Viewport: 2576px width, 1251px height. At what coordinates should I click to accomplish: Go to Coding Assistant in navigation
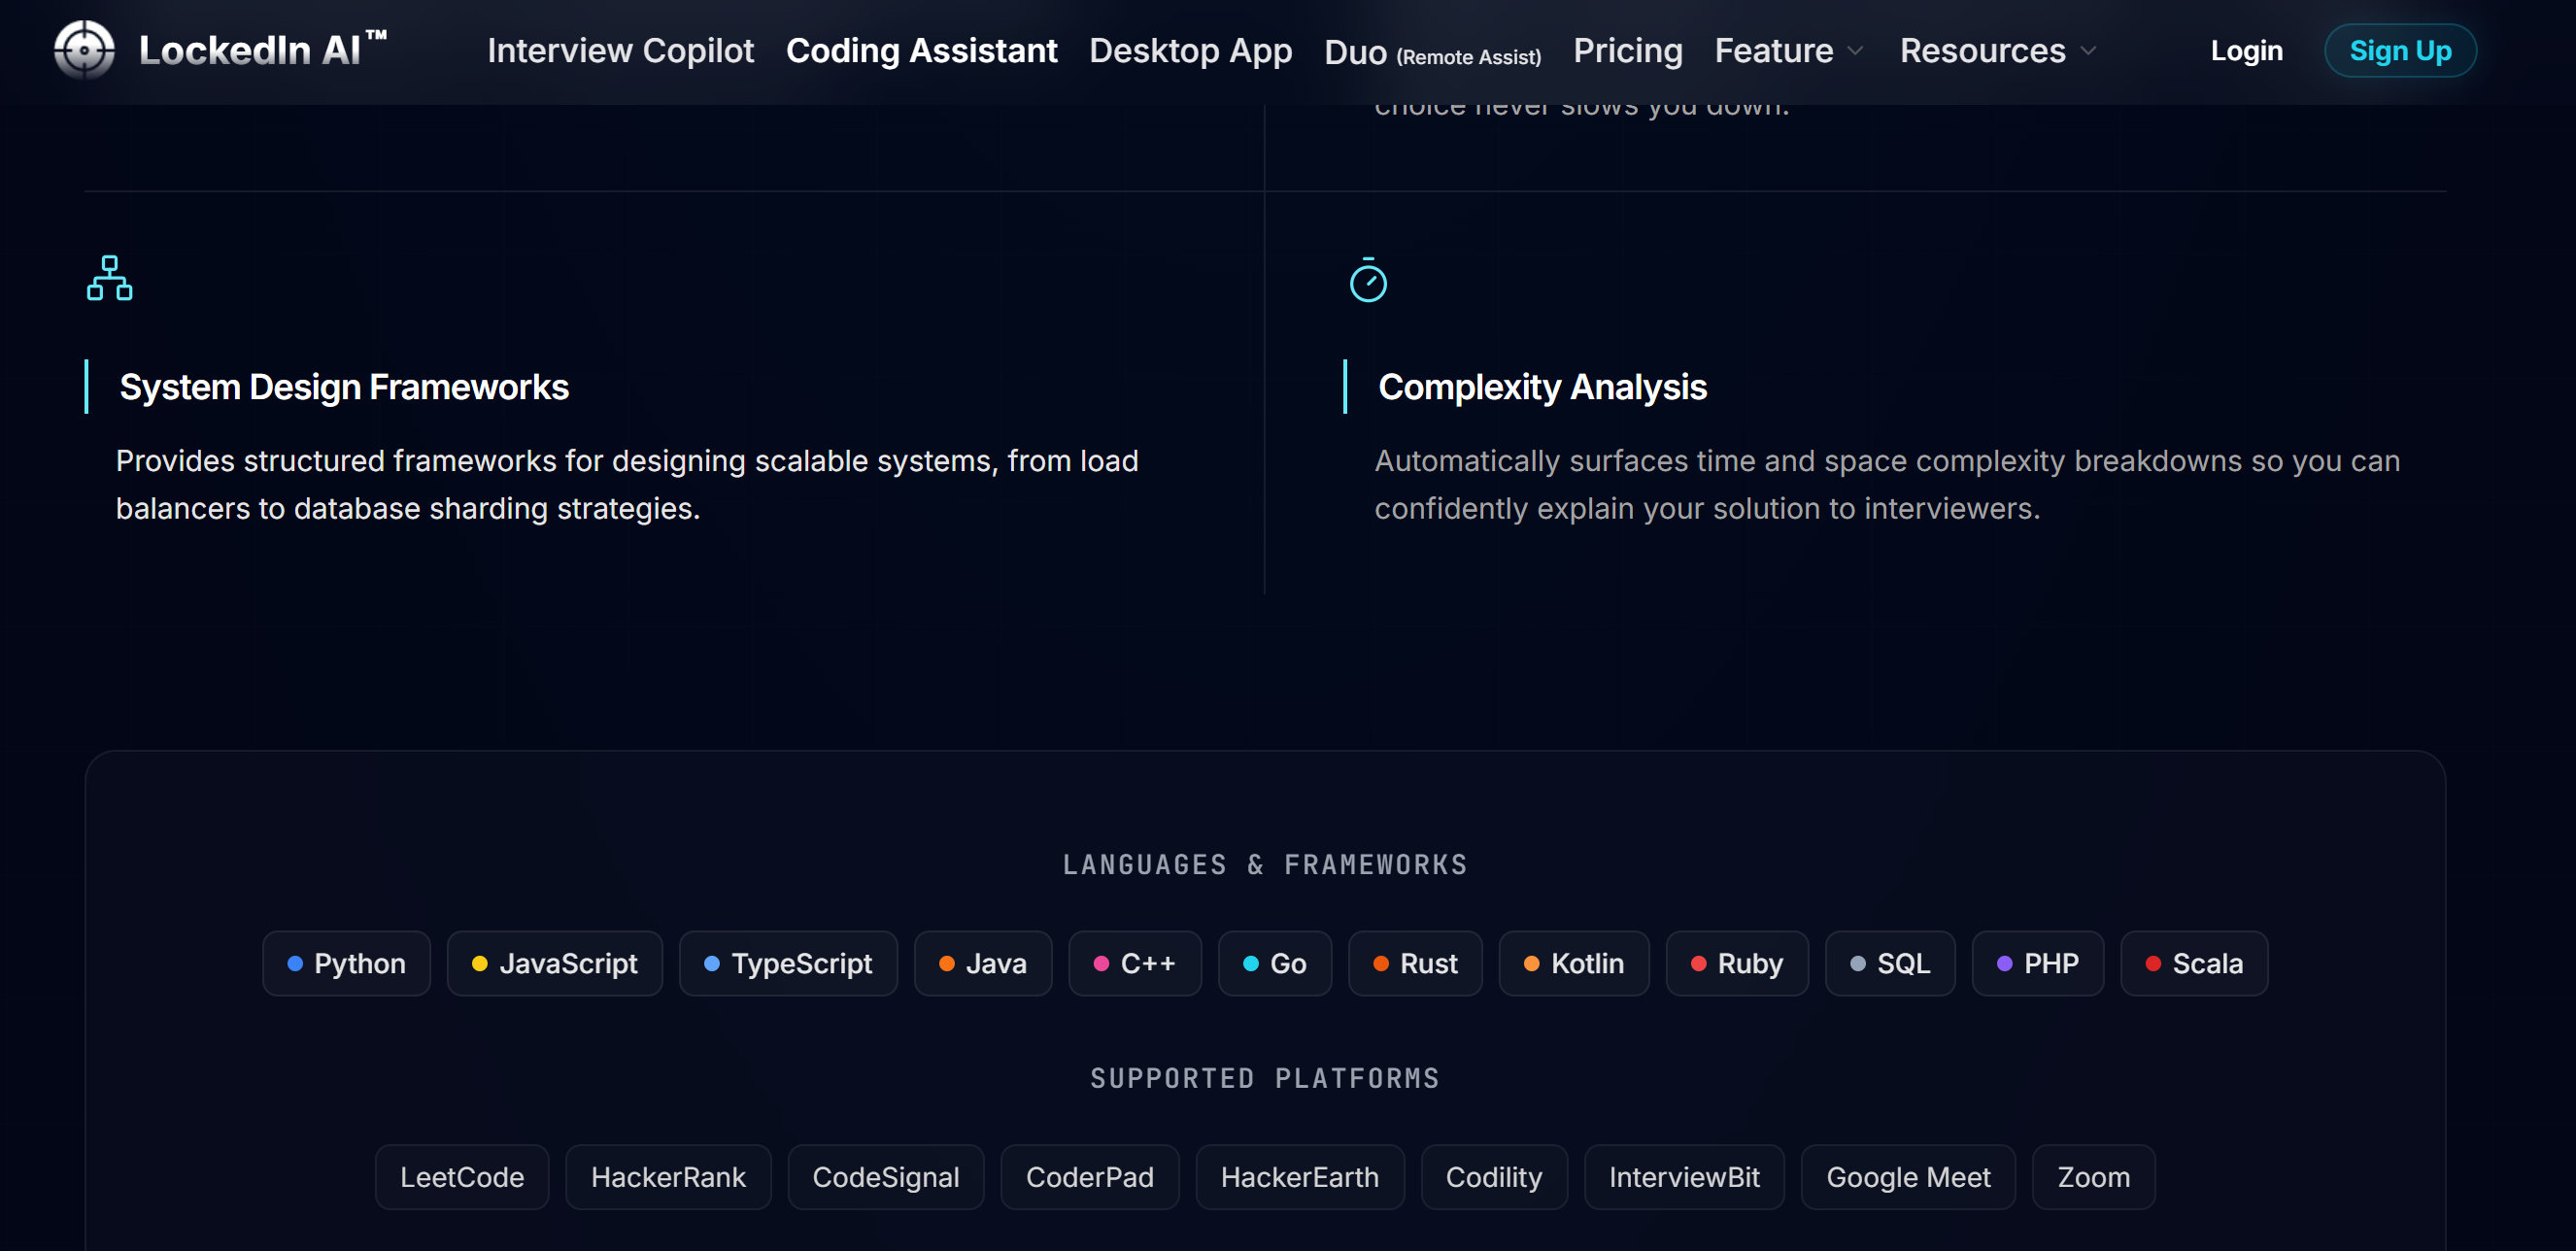[921, 50]
